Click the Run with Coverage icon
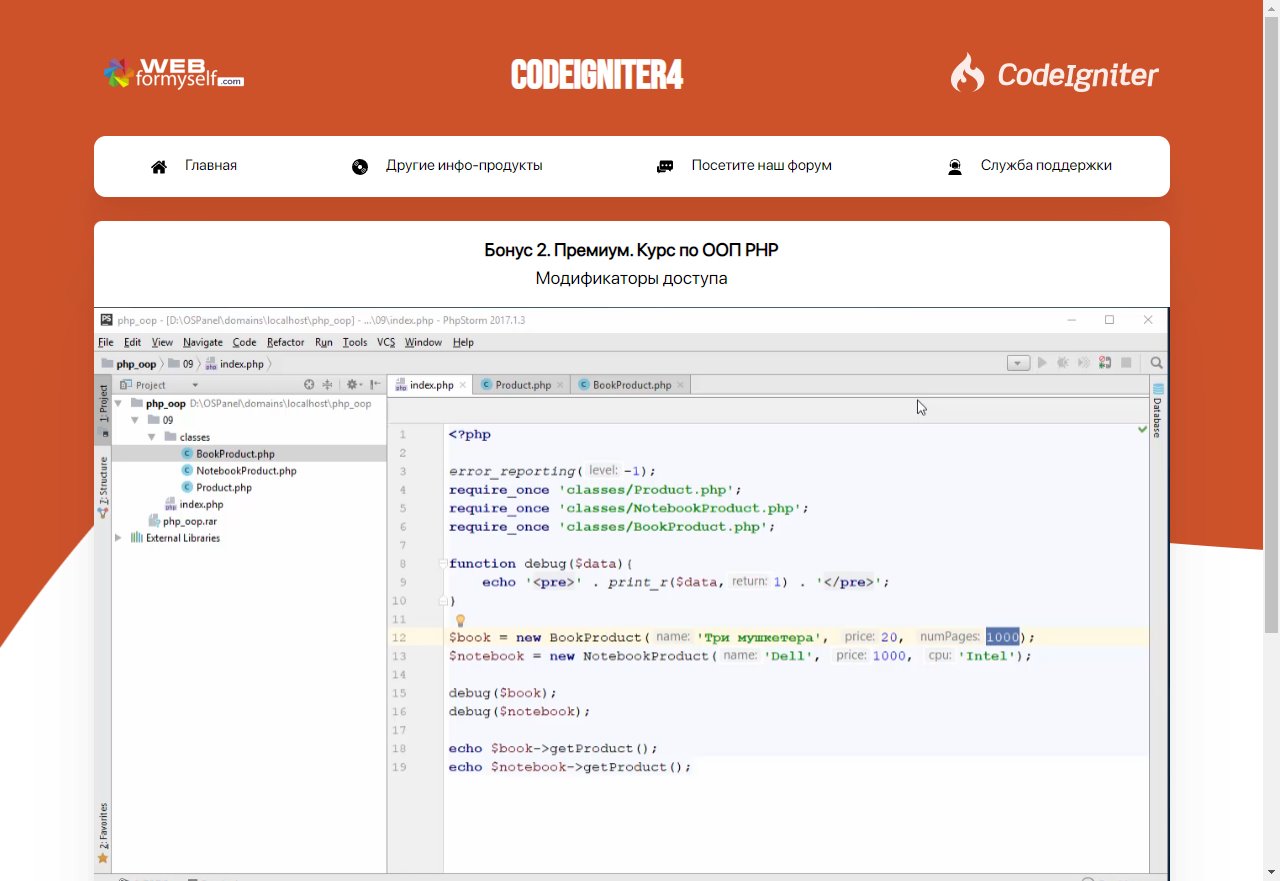Image resolution: width=1280 pixels, height=881 pixels. 1084,363
